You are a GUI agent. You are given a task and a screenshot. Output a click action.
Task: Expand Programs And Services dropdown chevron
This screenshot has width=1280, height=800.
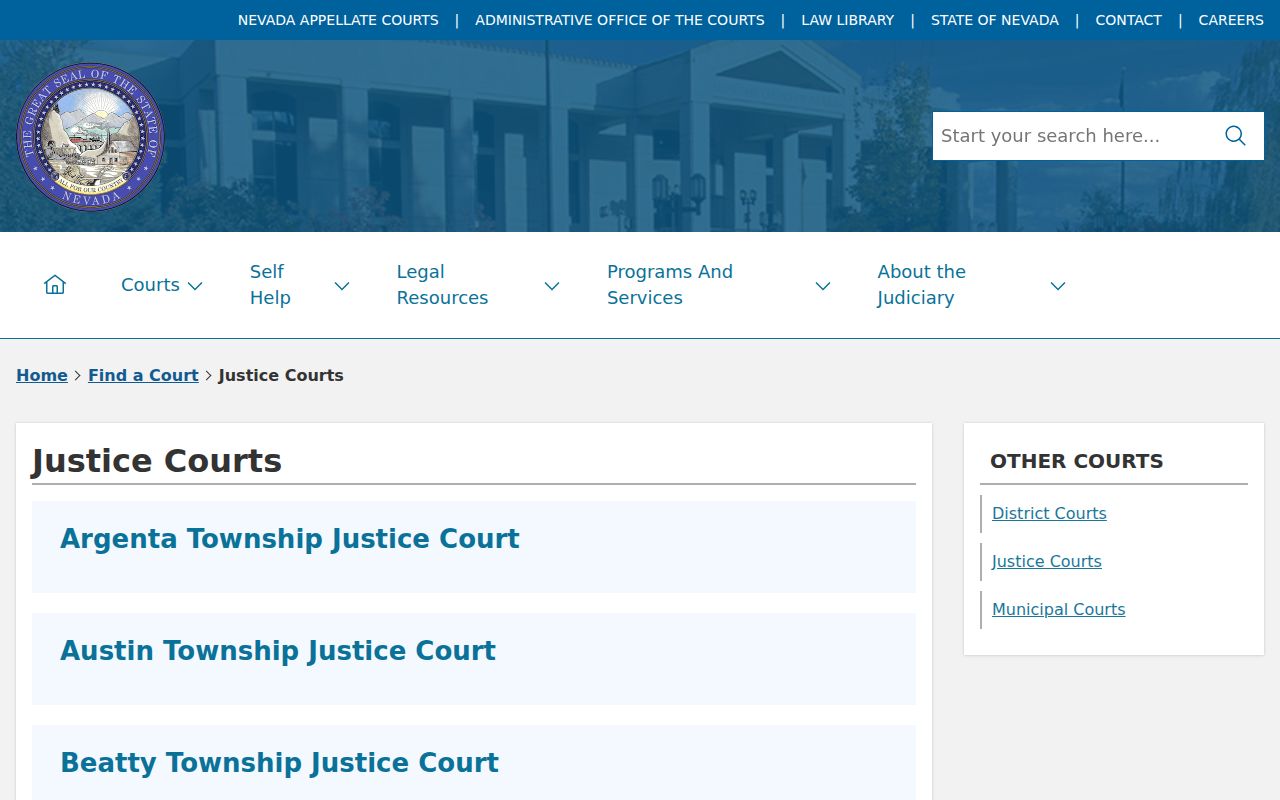pos(823,286)
